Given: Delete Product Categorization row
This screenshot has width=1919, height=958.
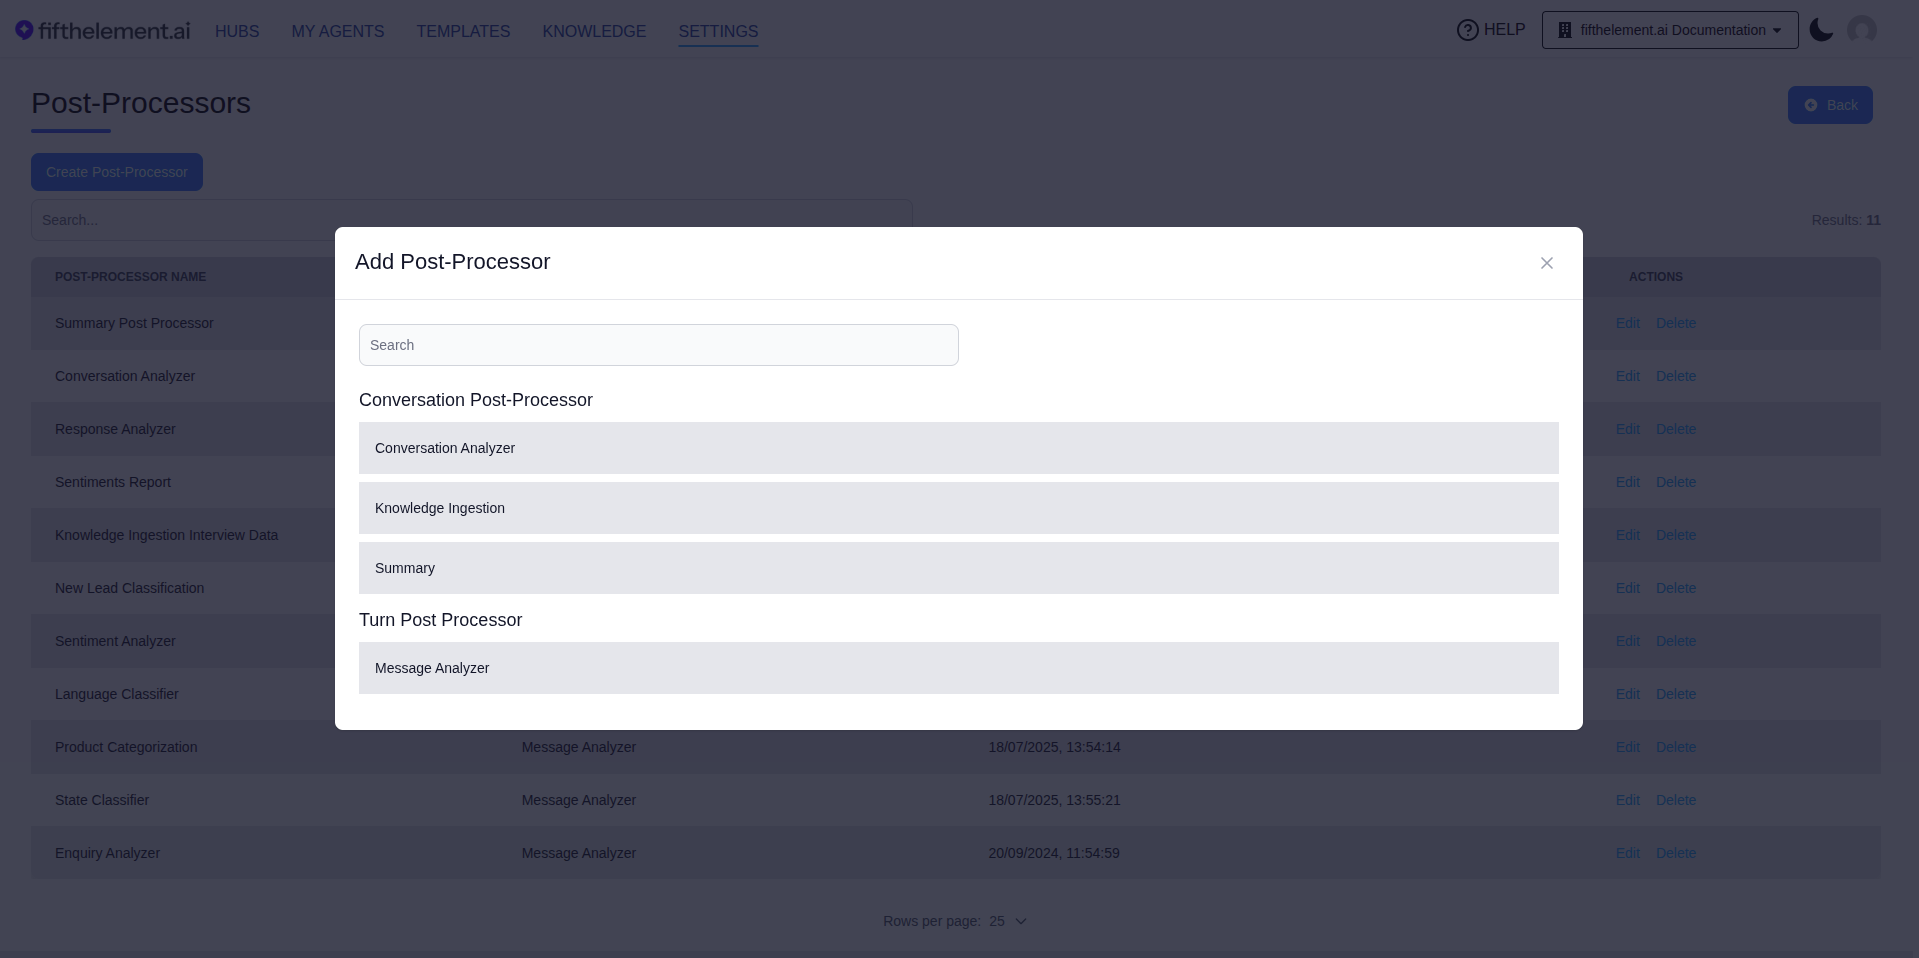Looking at the screenshot, I should tap(1675, 747).
